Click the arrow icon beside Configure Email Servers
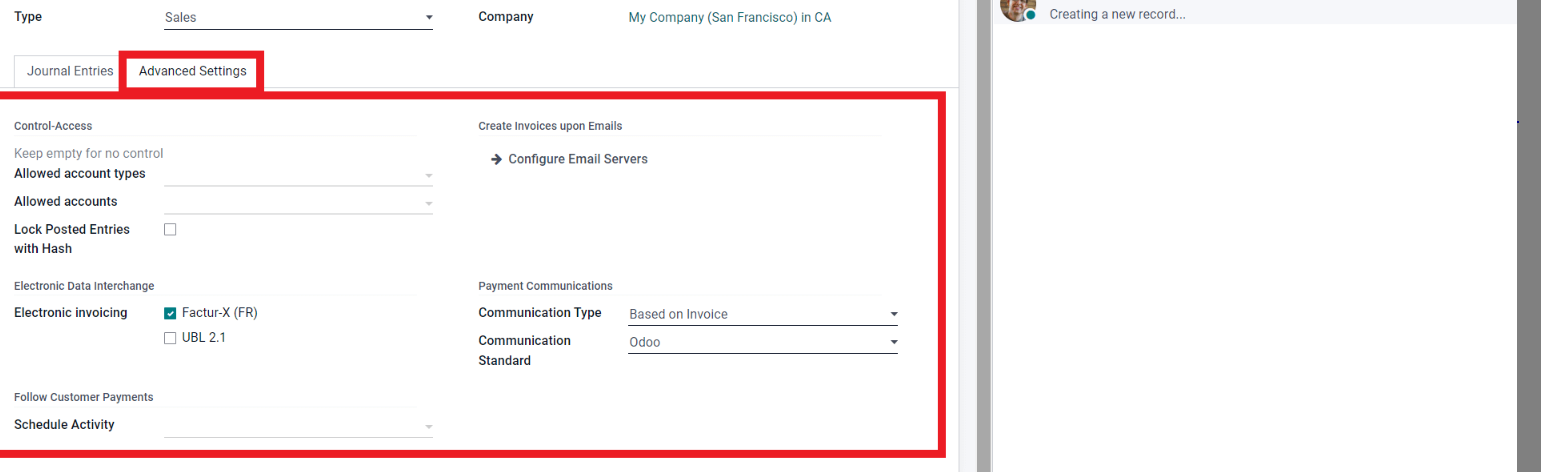 496,159
